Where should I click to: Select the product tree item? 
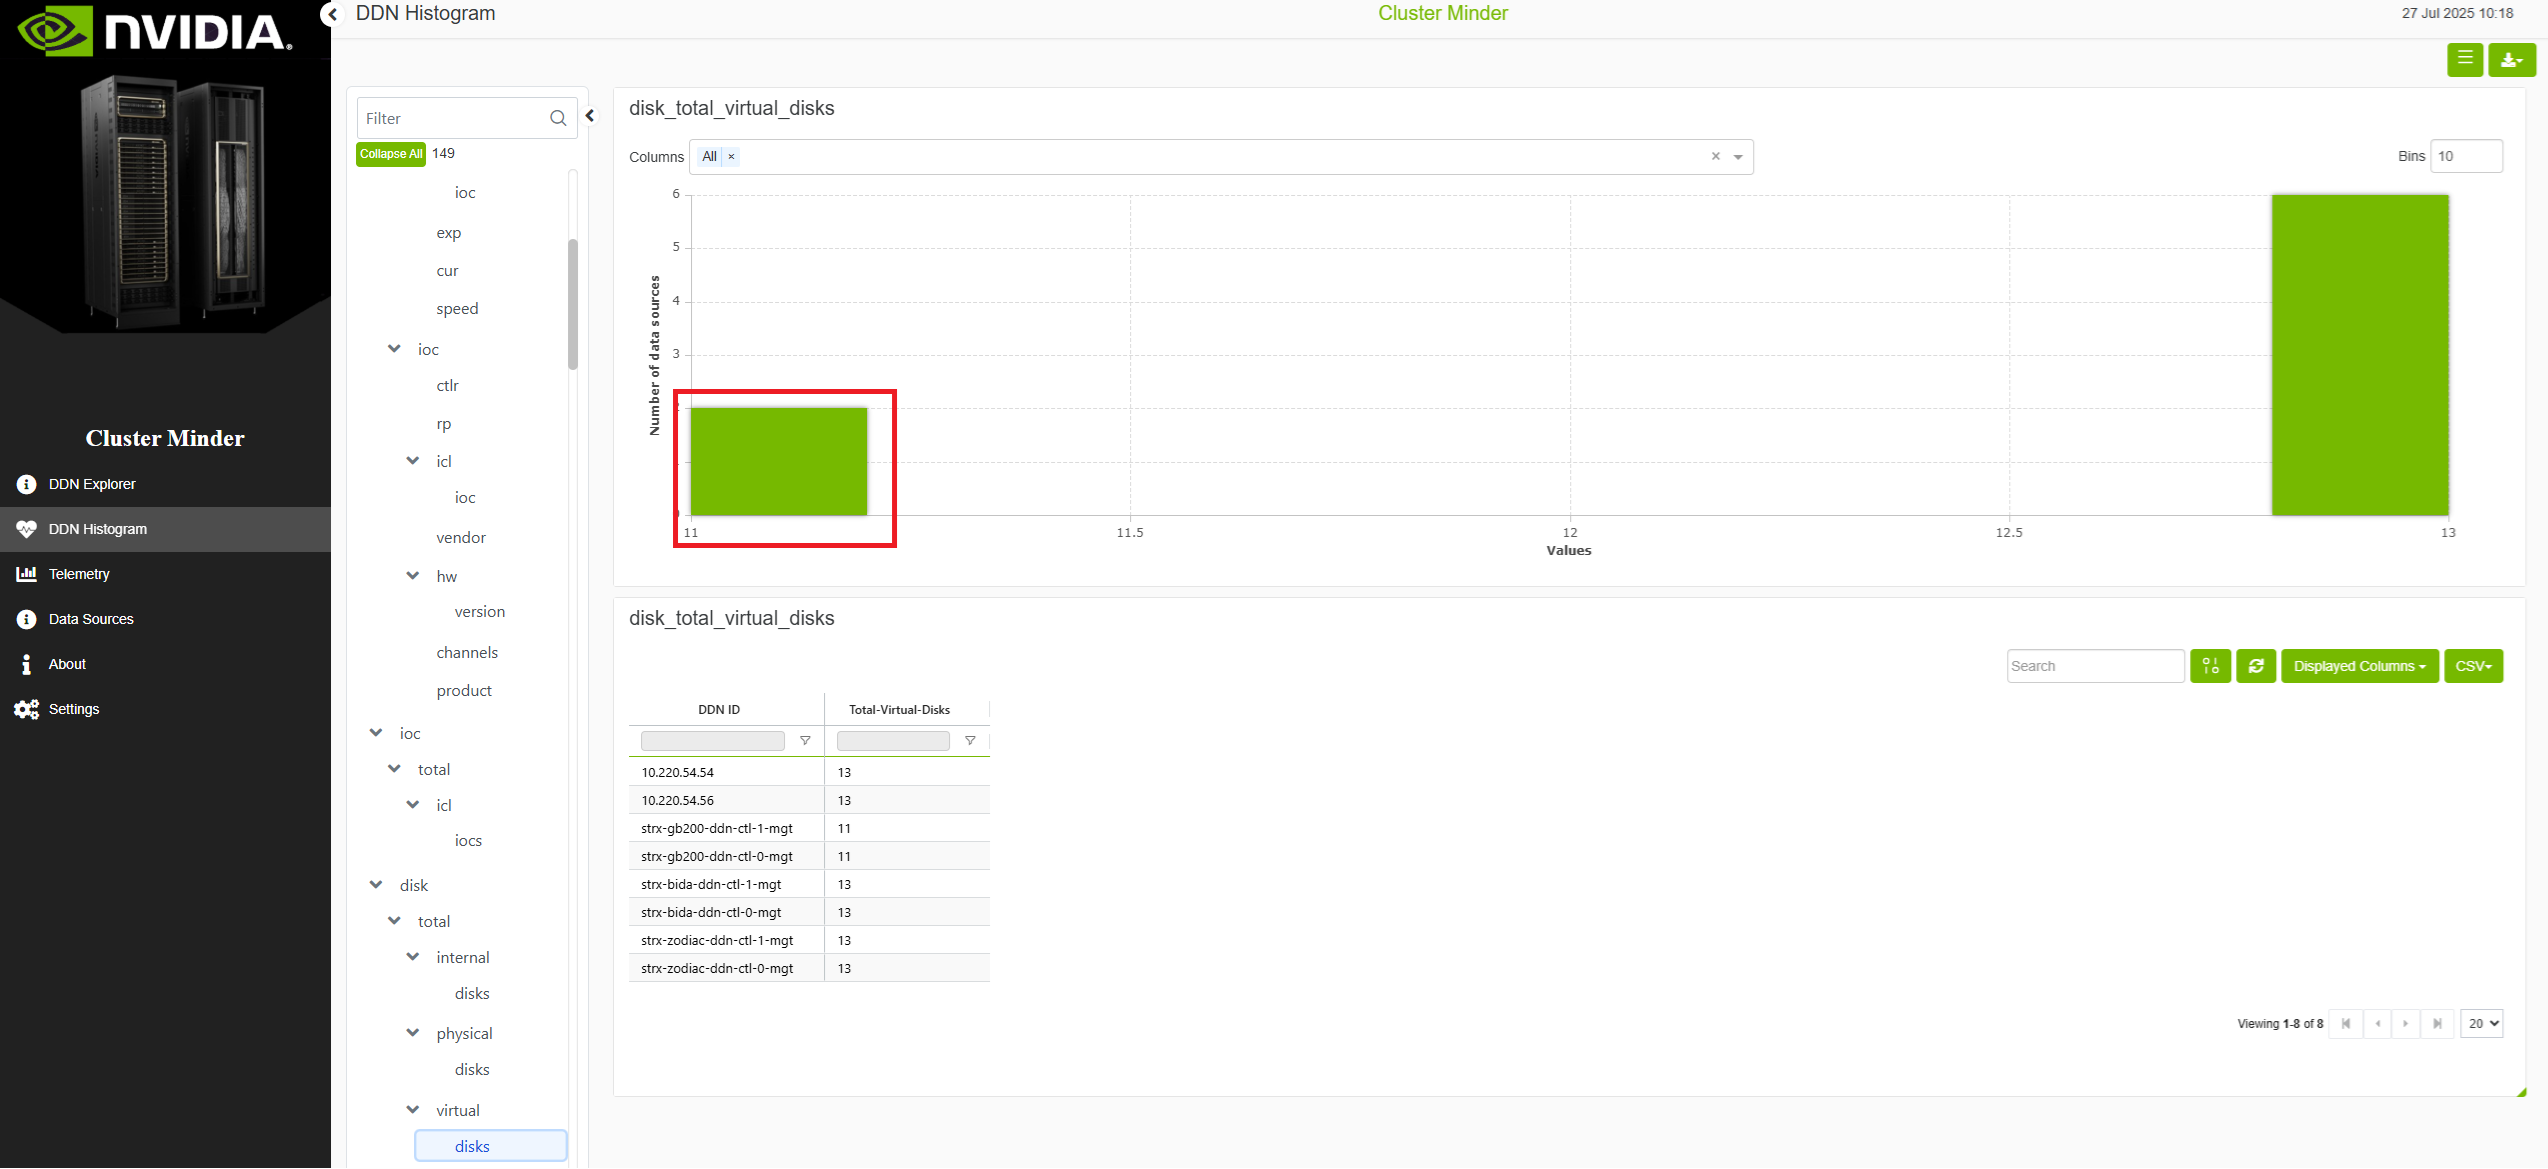(464, 691)
